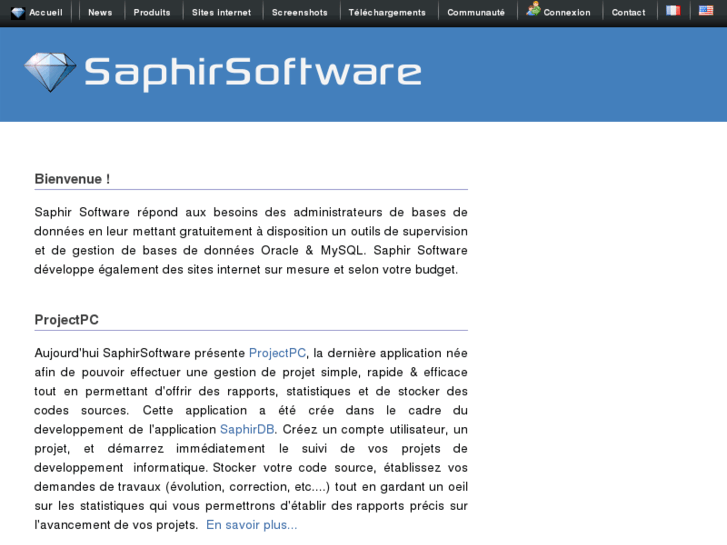727x545 pixels.
Task: Open the Communauté menu item
Action: click(x=476, y=13)
